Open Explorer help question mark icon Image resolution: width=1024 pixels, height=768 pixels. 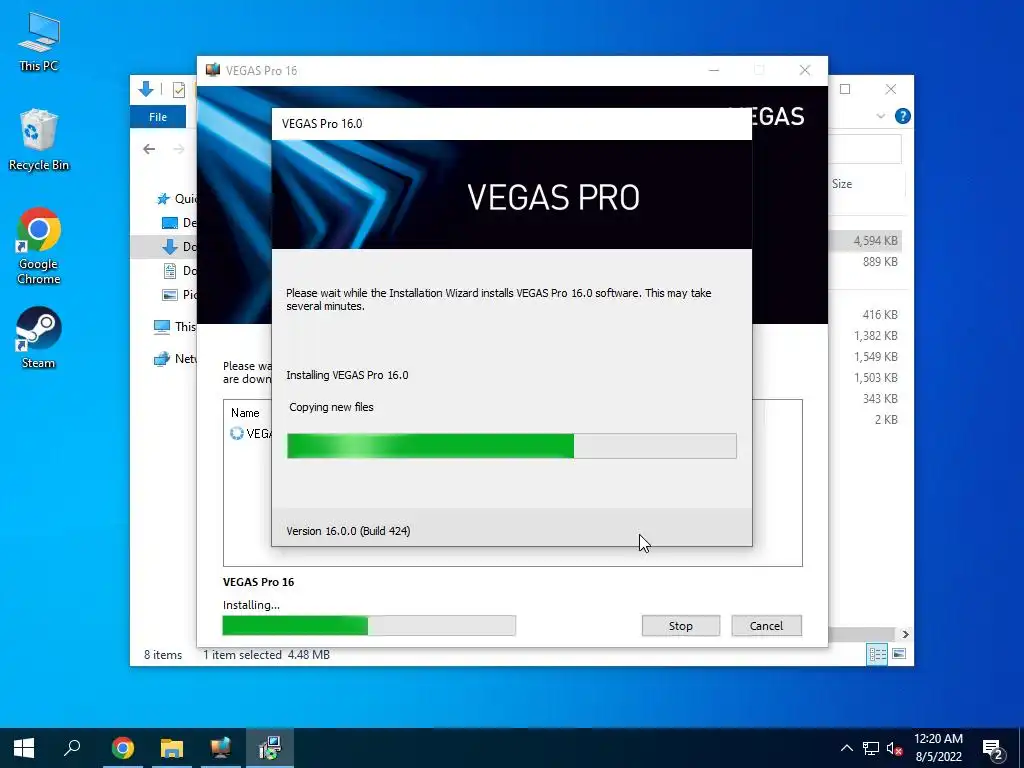click(x=903, y=116)
